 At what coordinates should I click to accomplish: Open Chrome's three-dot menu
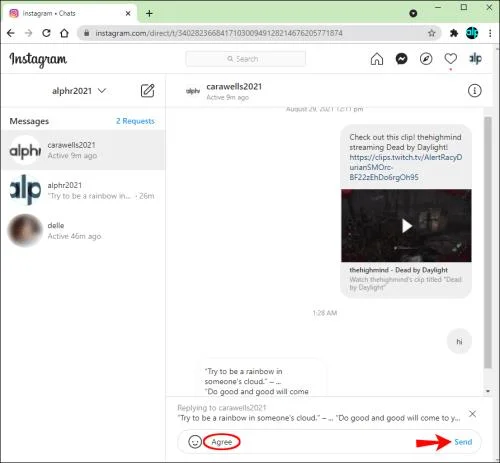pyautogui.click(x=490, y=33)
